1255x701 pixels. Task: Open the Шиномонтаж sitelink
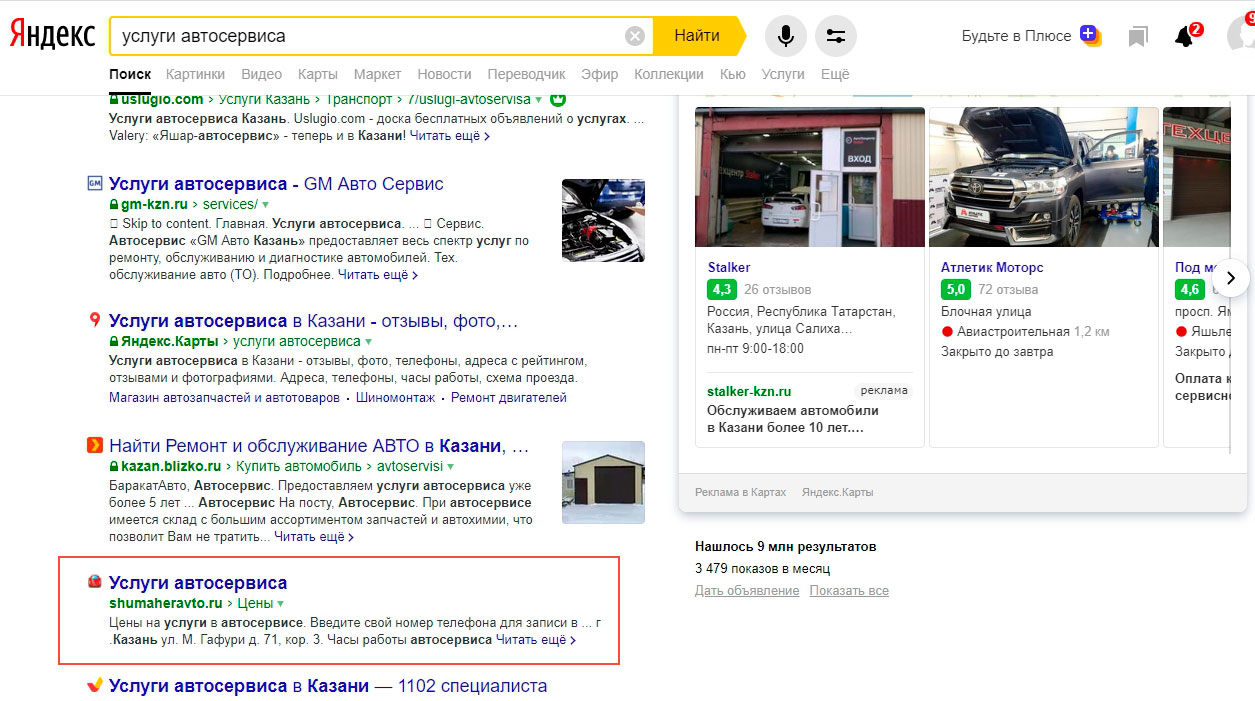click(x=396, y=398)
